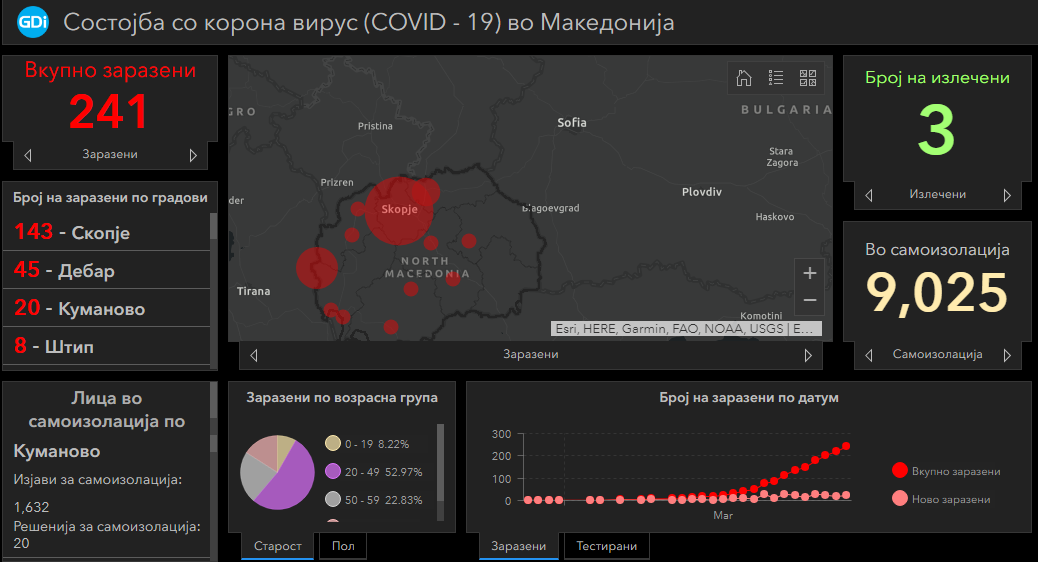1038x562 pixels.
Task: Switch to the Тестирани tab
Action: [x=607, y=546]
